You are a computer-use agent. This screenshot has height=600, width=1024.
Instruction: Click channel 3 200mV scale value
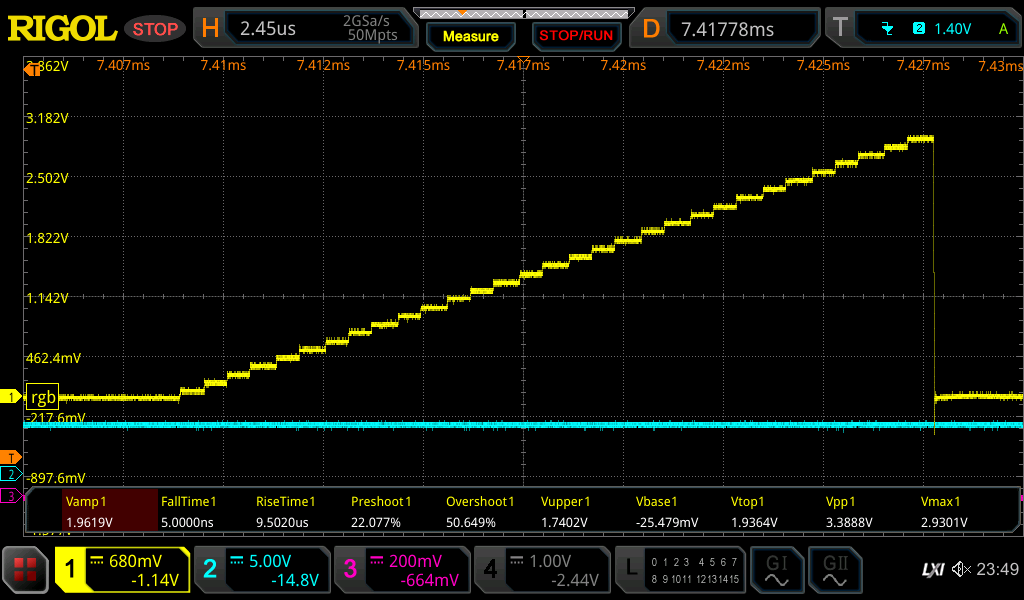pyautogui.click(x=415, y=561)
